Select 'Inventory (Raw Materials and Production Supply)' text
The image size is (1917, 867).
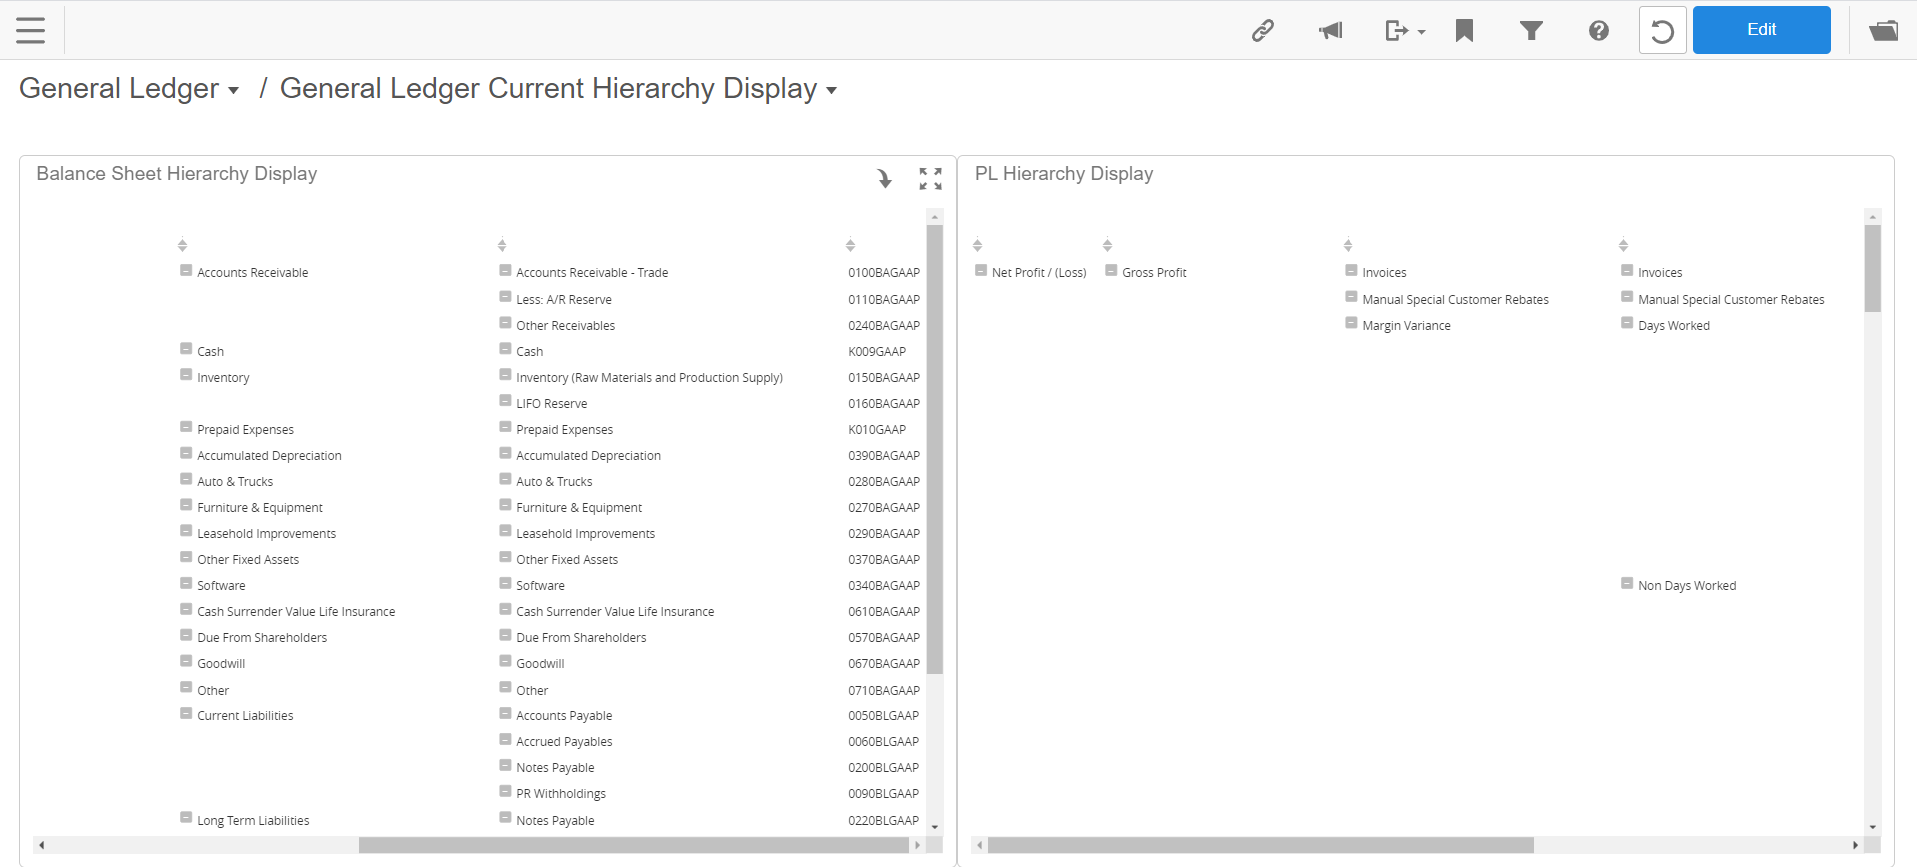click(649, 378)
